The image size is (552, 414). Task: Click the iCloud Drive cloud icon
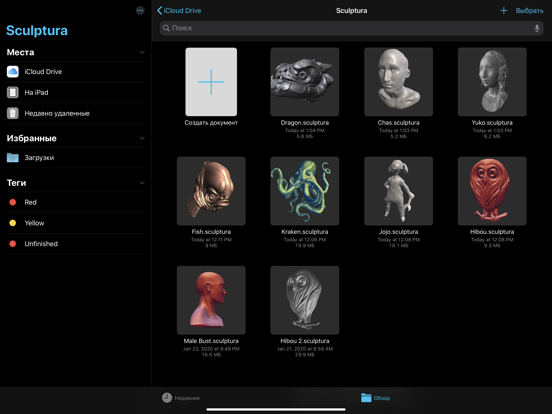point(13,71)
